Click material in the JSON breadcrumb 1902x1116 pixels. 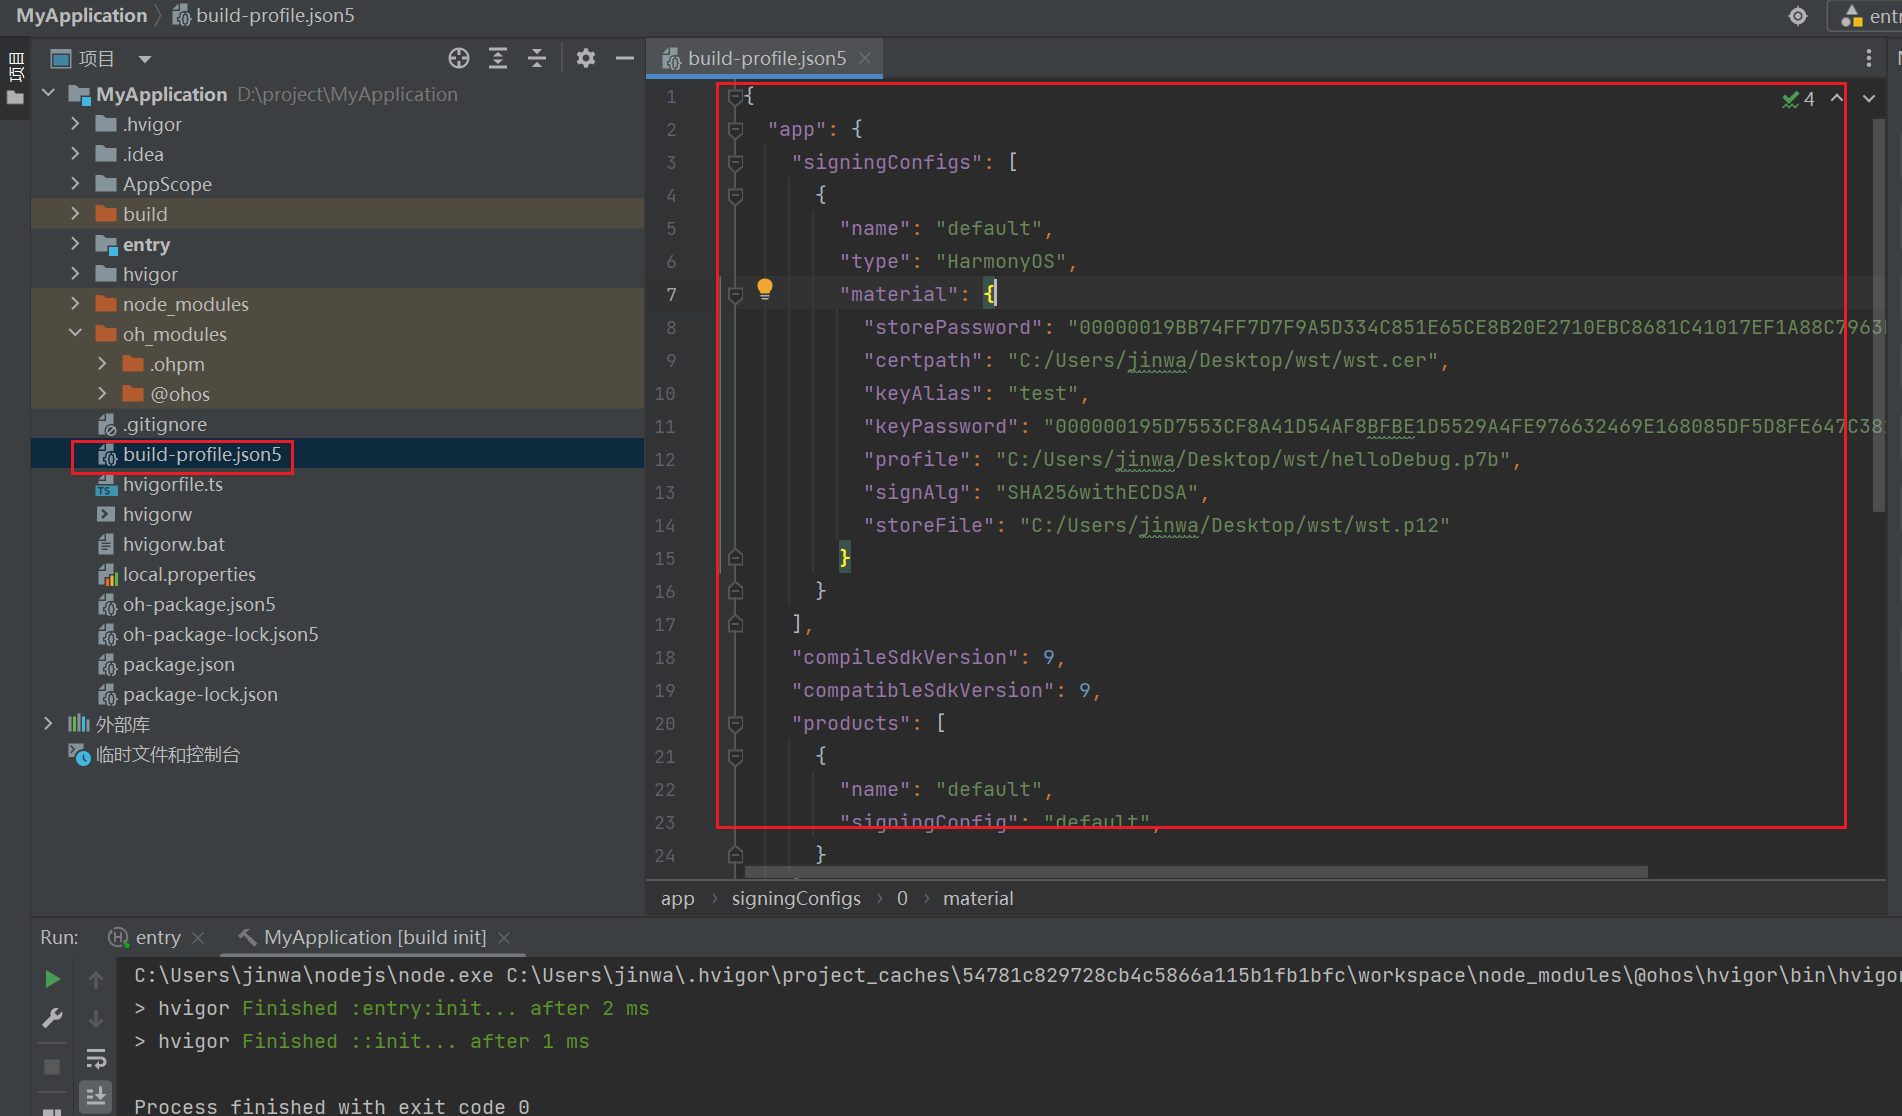[x=978, y=898]
